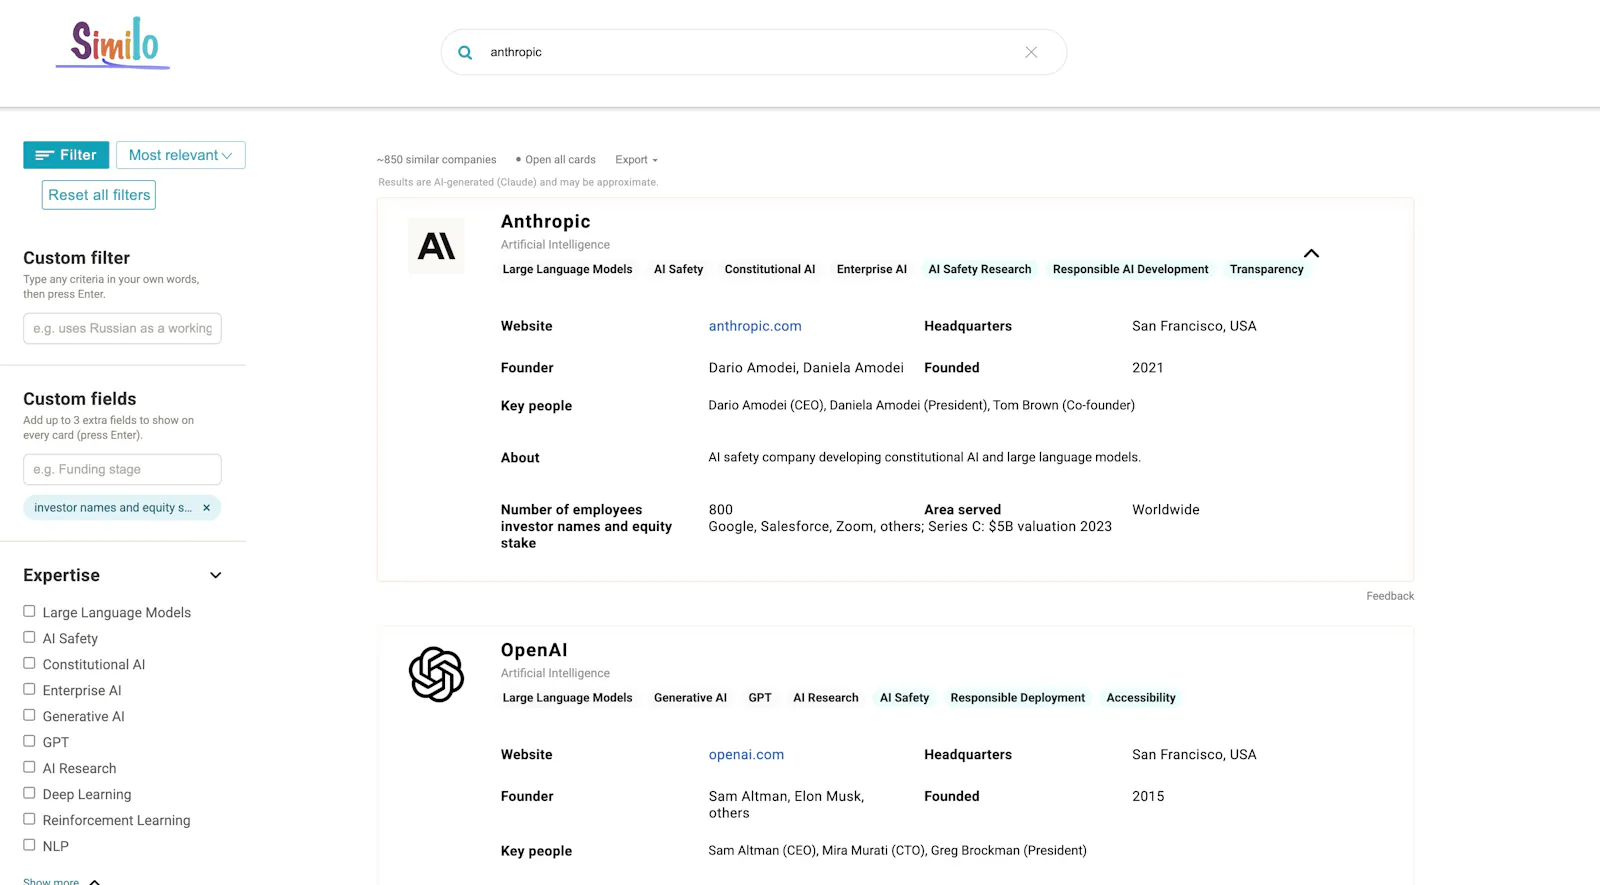Click the Custom filter input field
The width and height of the screenshot is (1600, 885).
pos(122,328)
